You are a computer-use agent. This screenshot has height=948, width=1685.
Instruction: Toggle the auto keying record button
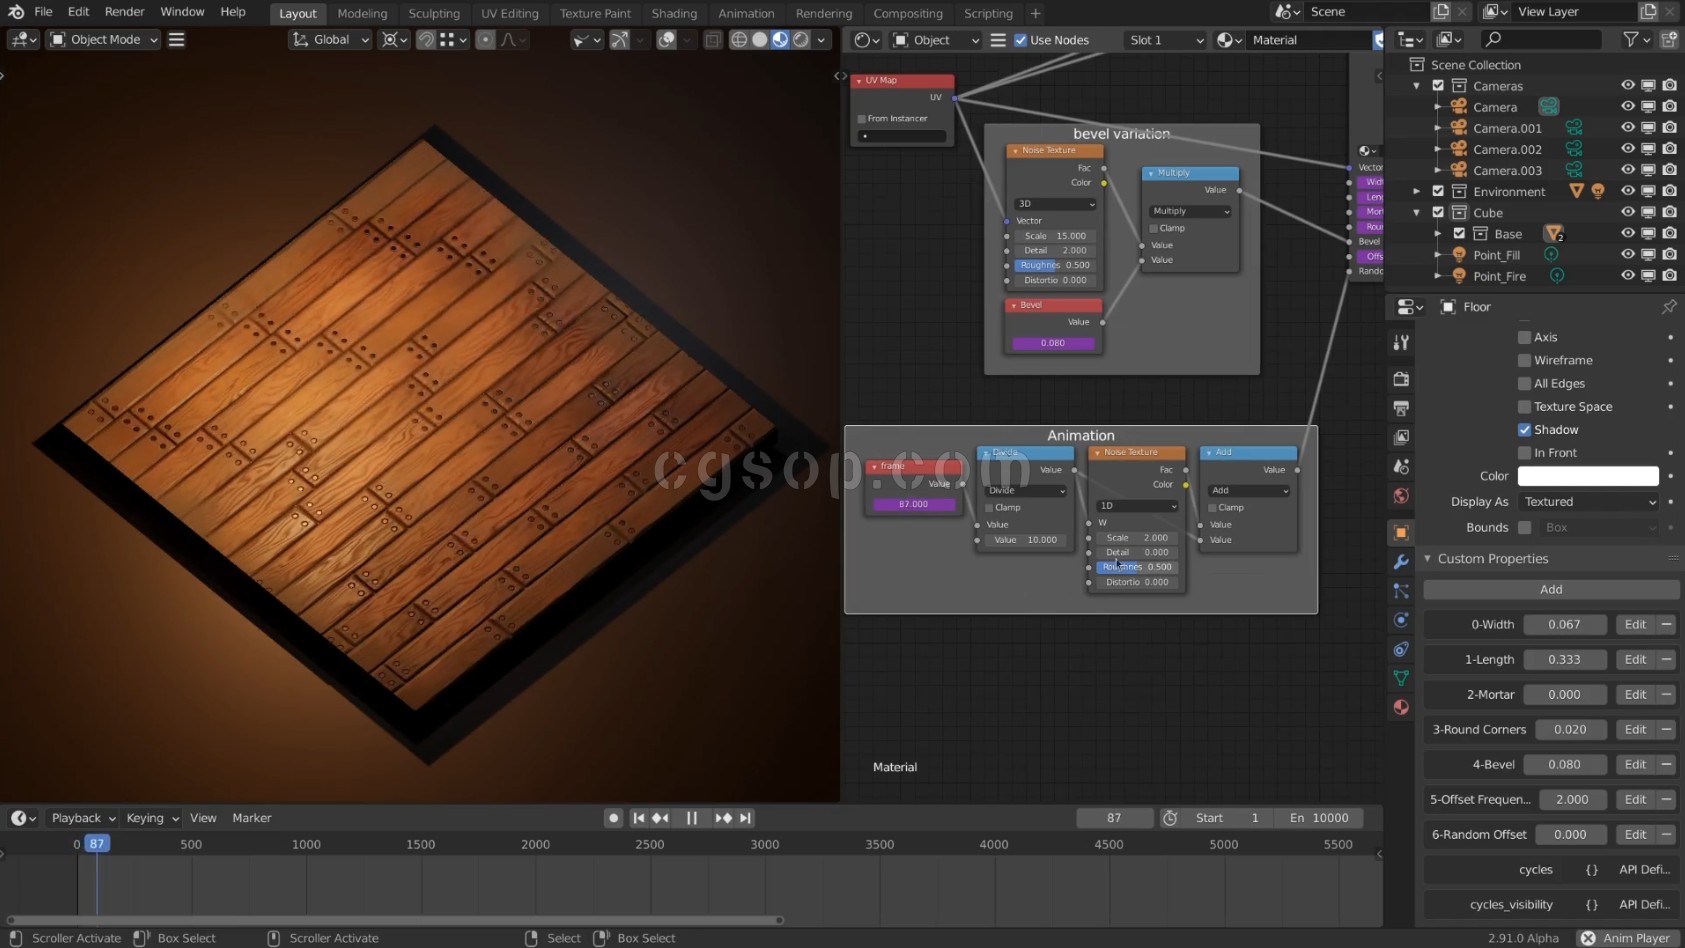(x=613, y=818)
